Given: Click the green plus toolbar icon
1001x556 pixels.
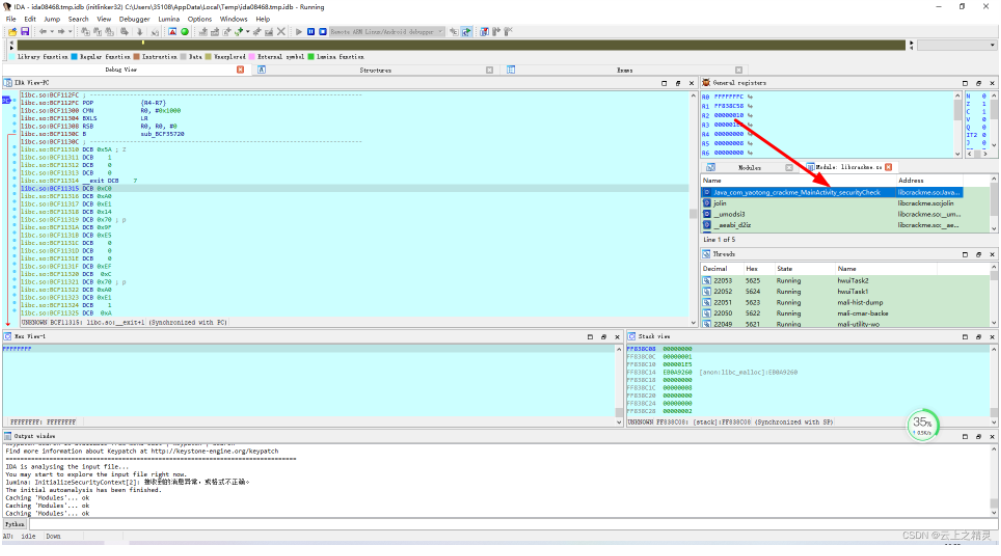Looking at the screenshot, I should [239, 32].
